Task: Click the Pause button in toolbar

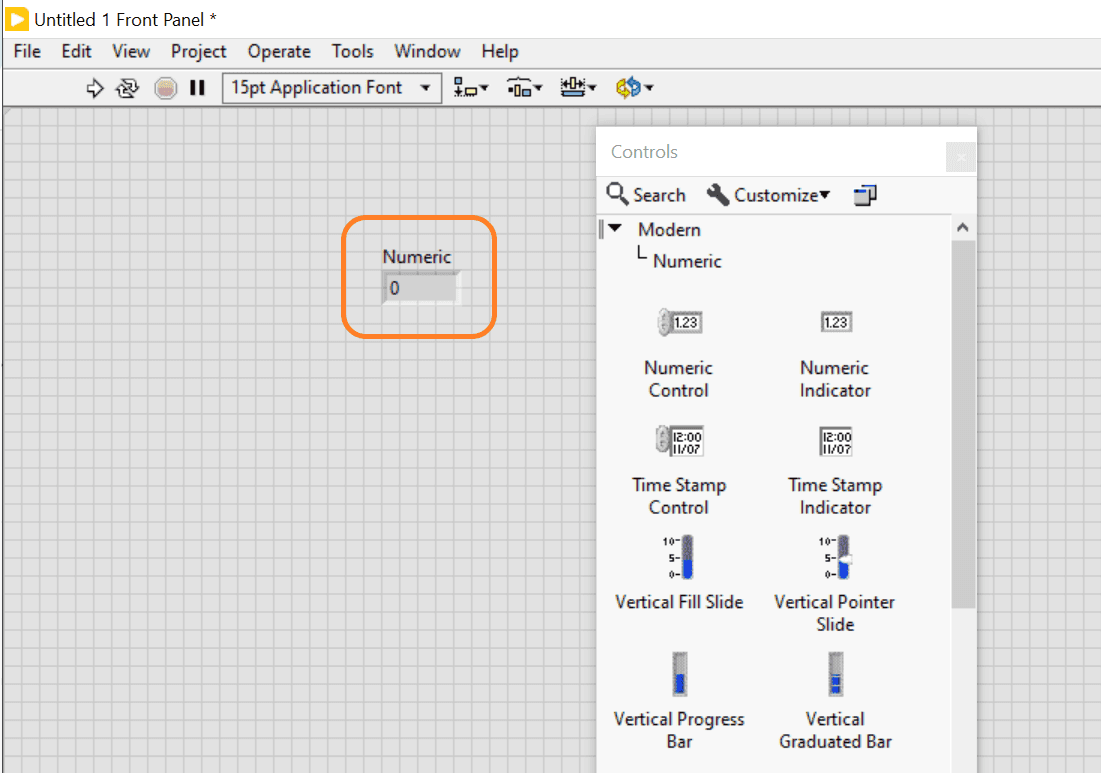Action: coord(197,88)
